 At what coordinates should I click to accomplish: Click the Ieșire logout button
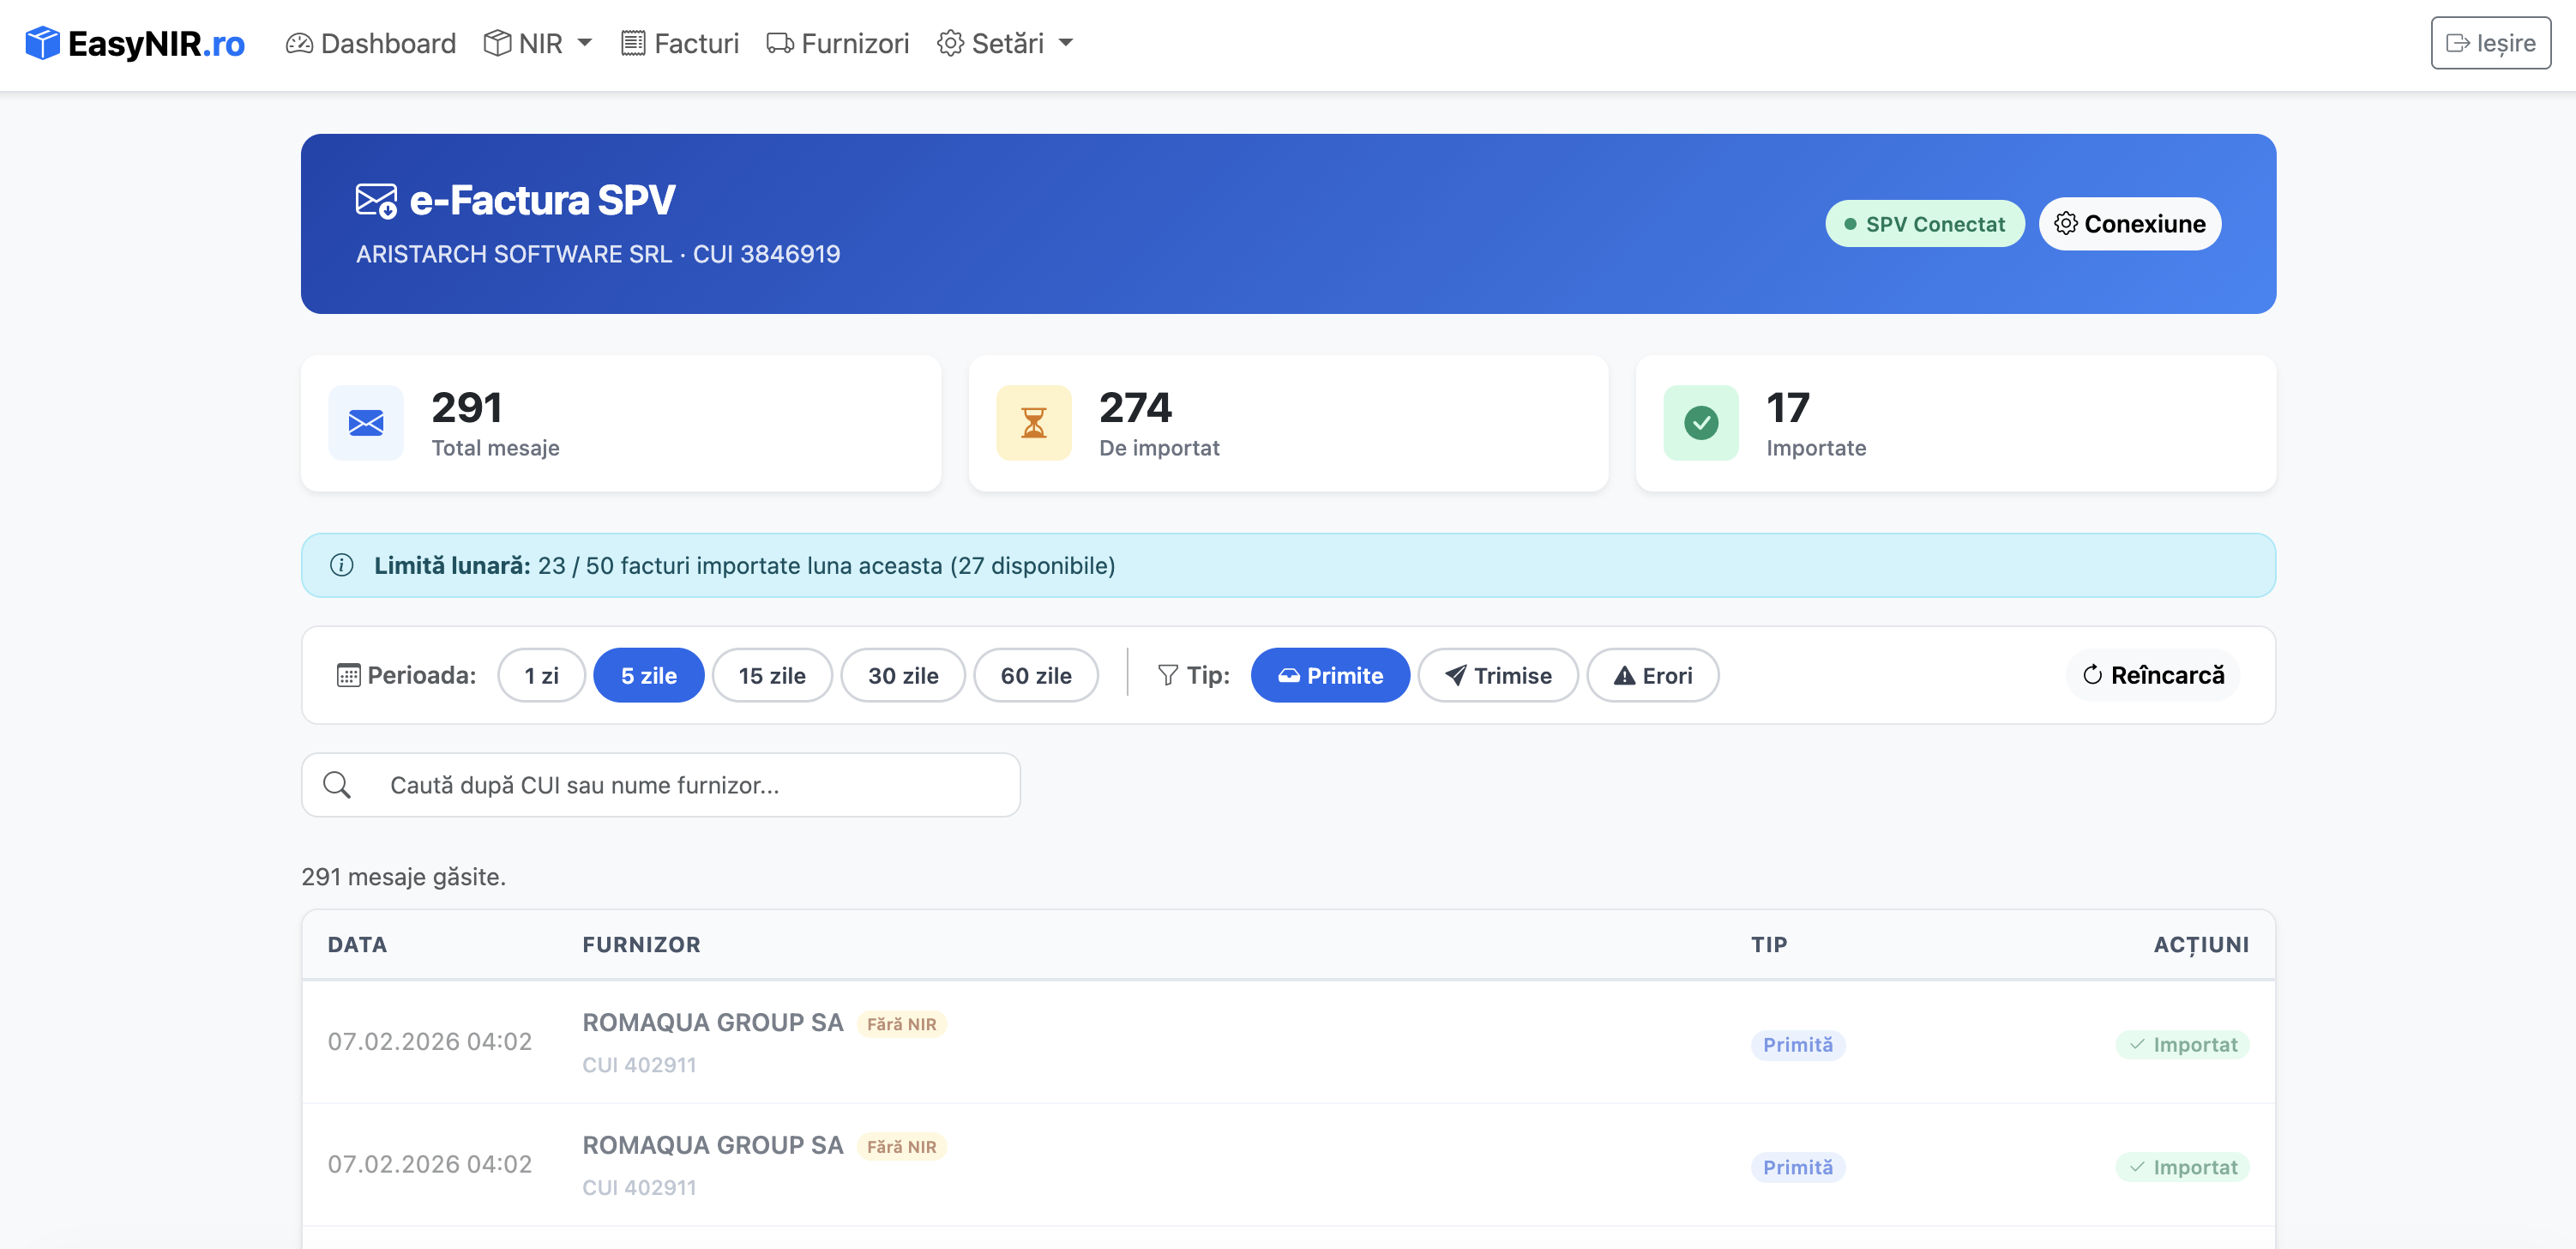pos(2490,43)
